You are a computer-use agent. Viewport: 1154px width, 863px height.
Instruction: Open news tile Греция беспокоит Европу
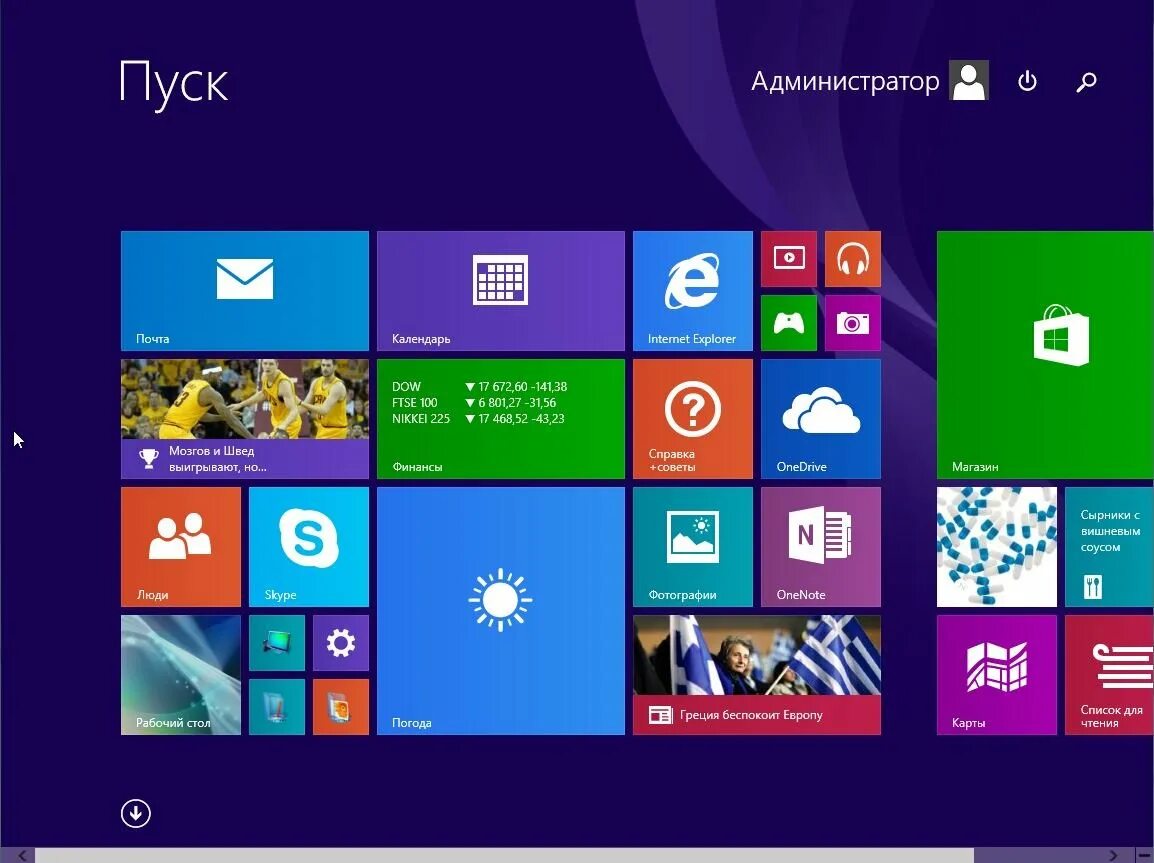(x=757, y=675)
